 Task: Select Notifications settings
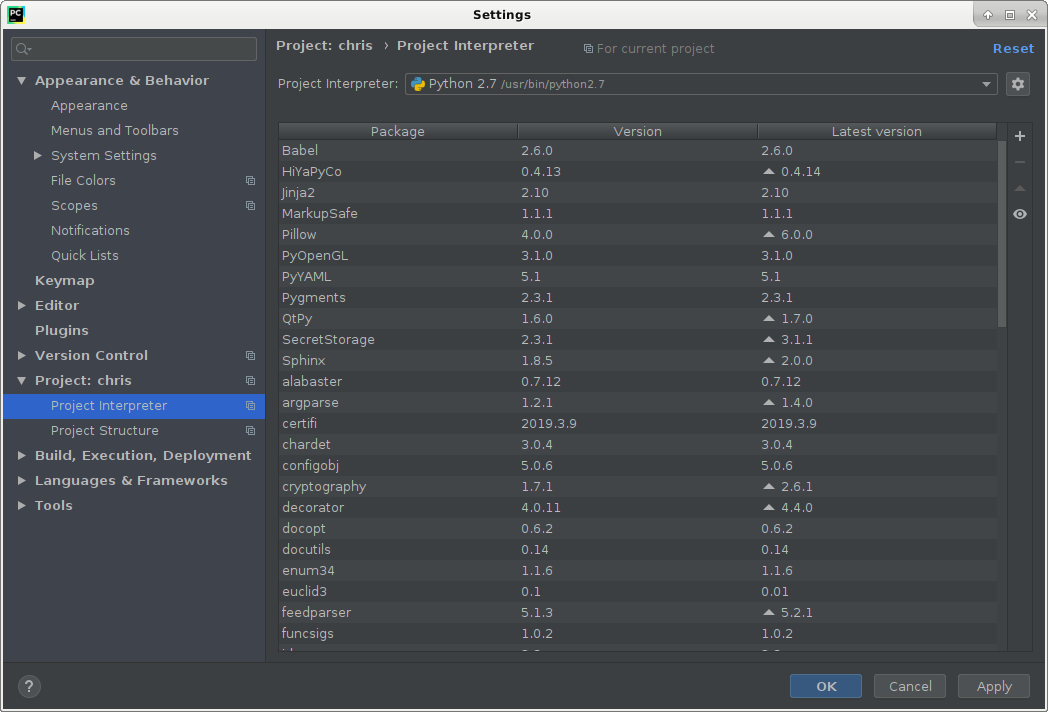[x=90, y=231]
